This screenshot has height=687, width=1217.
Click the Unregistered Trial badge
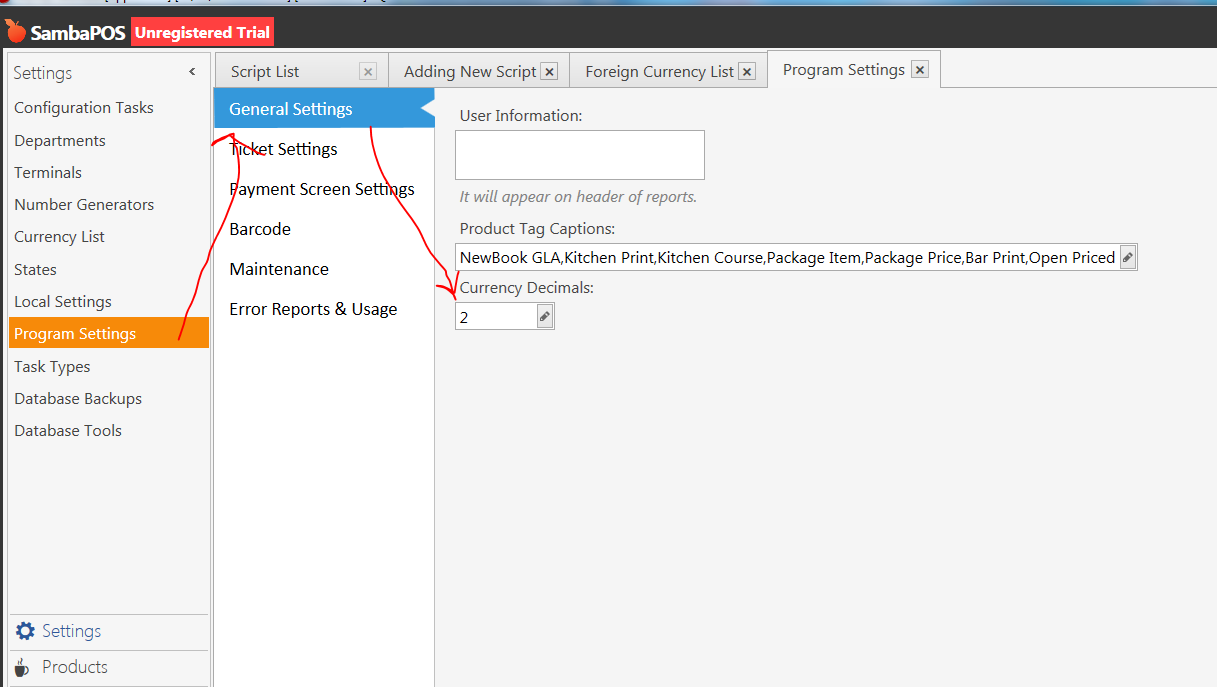(203, 32)
